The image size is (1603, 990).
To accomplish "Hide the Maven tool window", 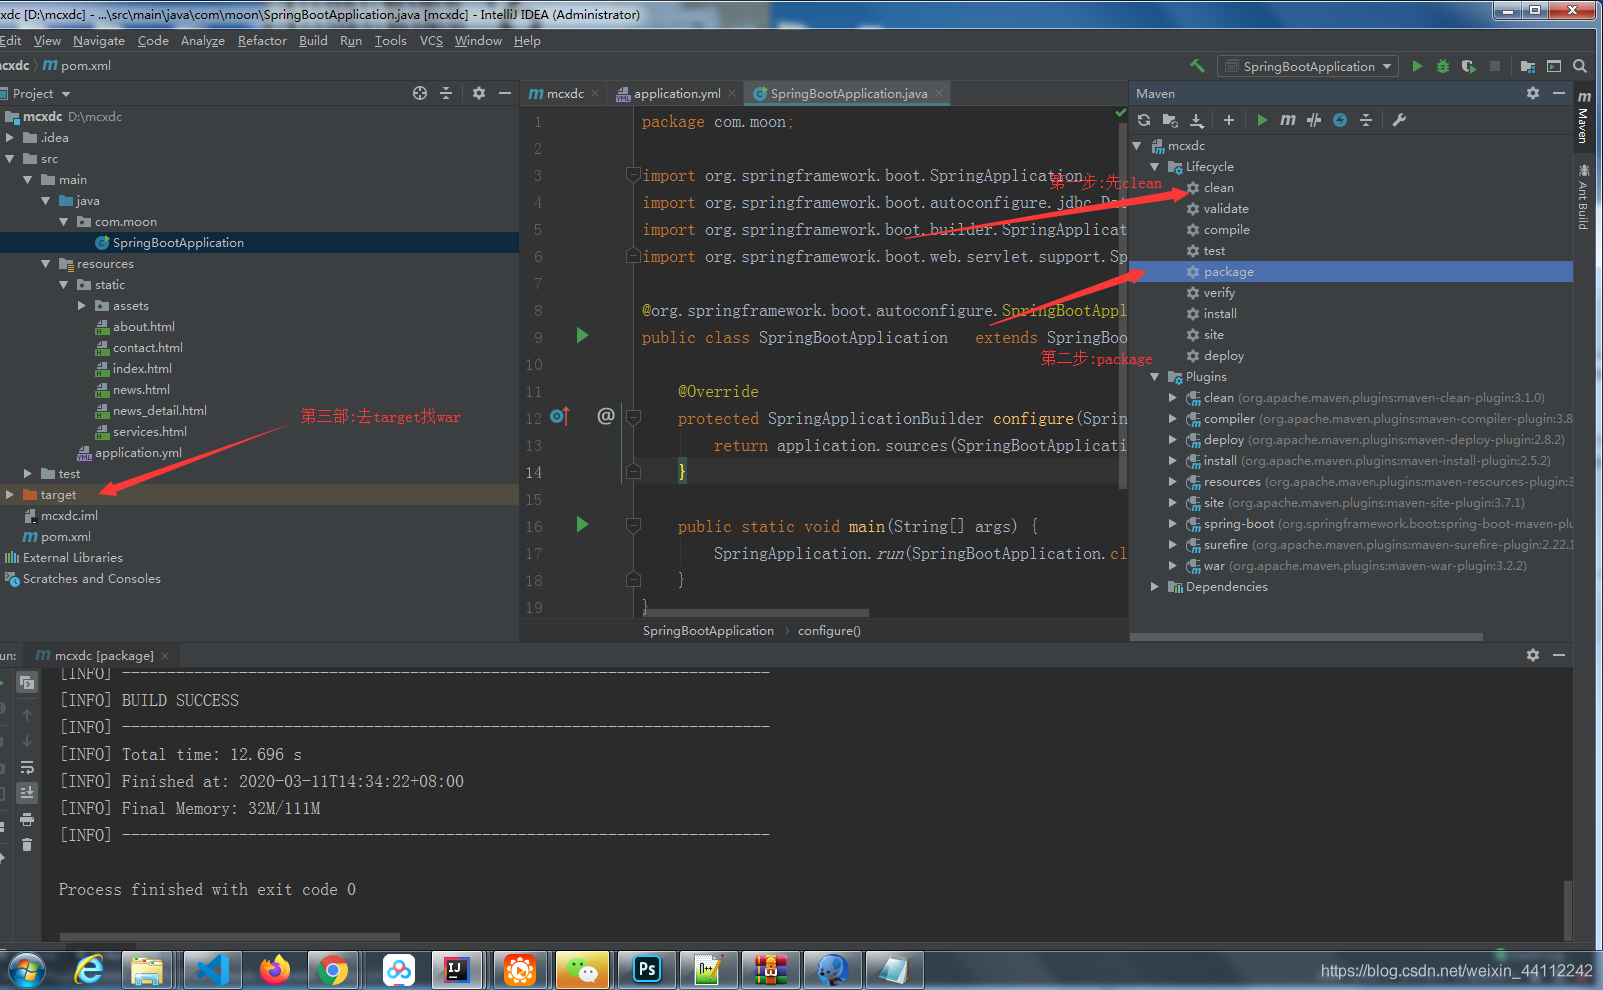I will click(x=1559, y=93).
